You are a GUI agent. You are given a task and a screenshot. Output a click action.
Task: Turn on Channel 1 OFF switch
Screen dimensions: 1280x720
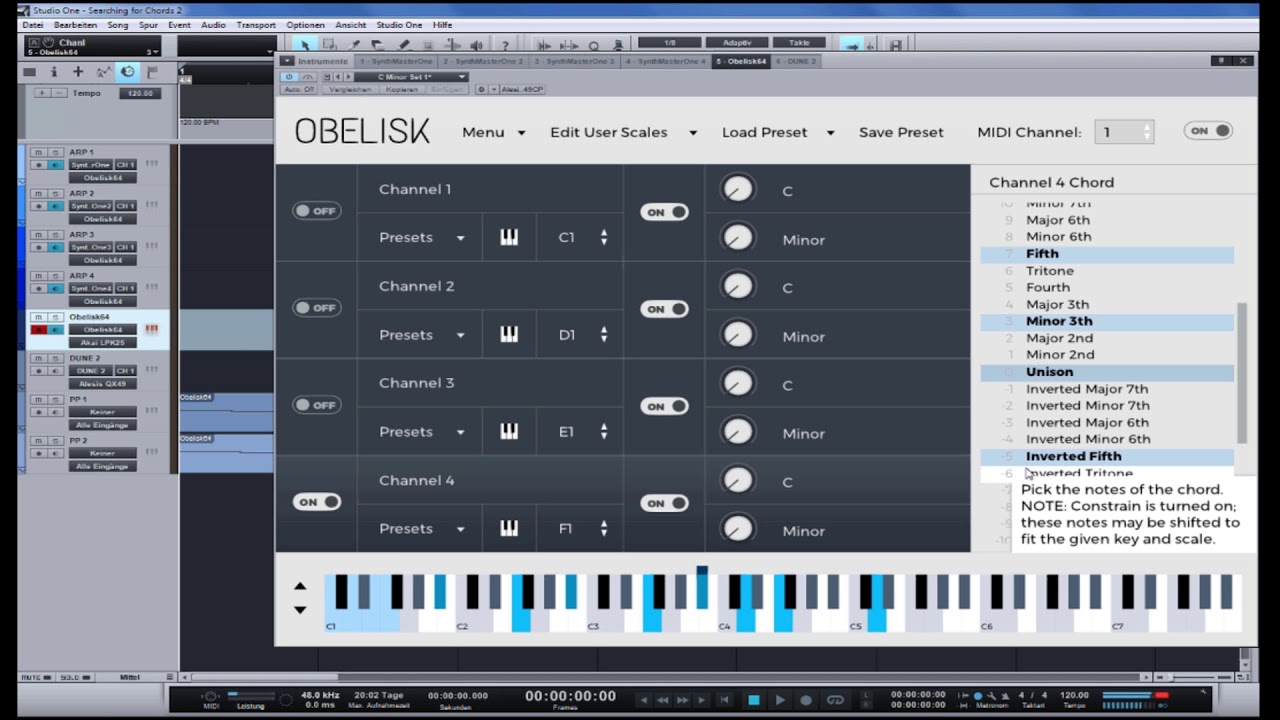[x=316, y=211]
